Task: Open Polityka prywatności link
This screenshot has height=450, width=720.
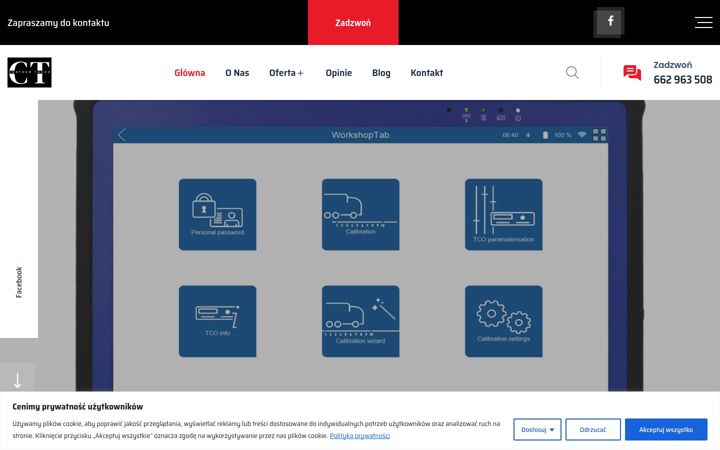Action: pos(360,435)
